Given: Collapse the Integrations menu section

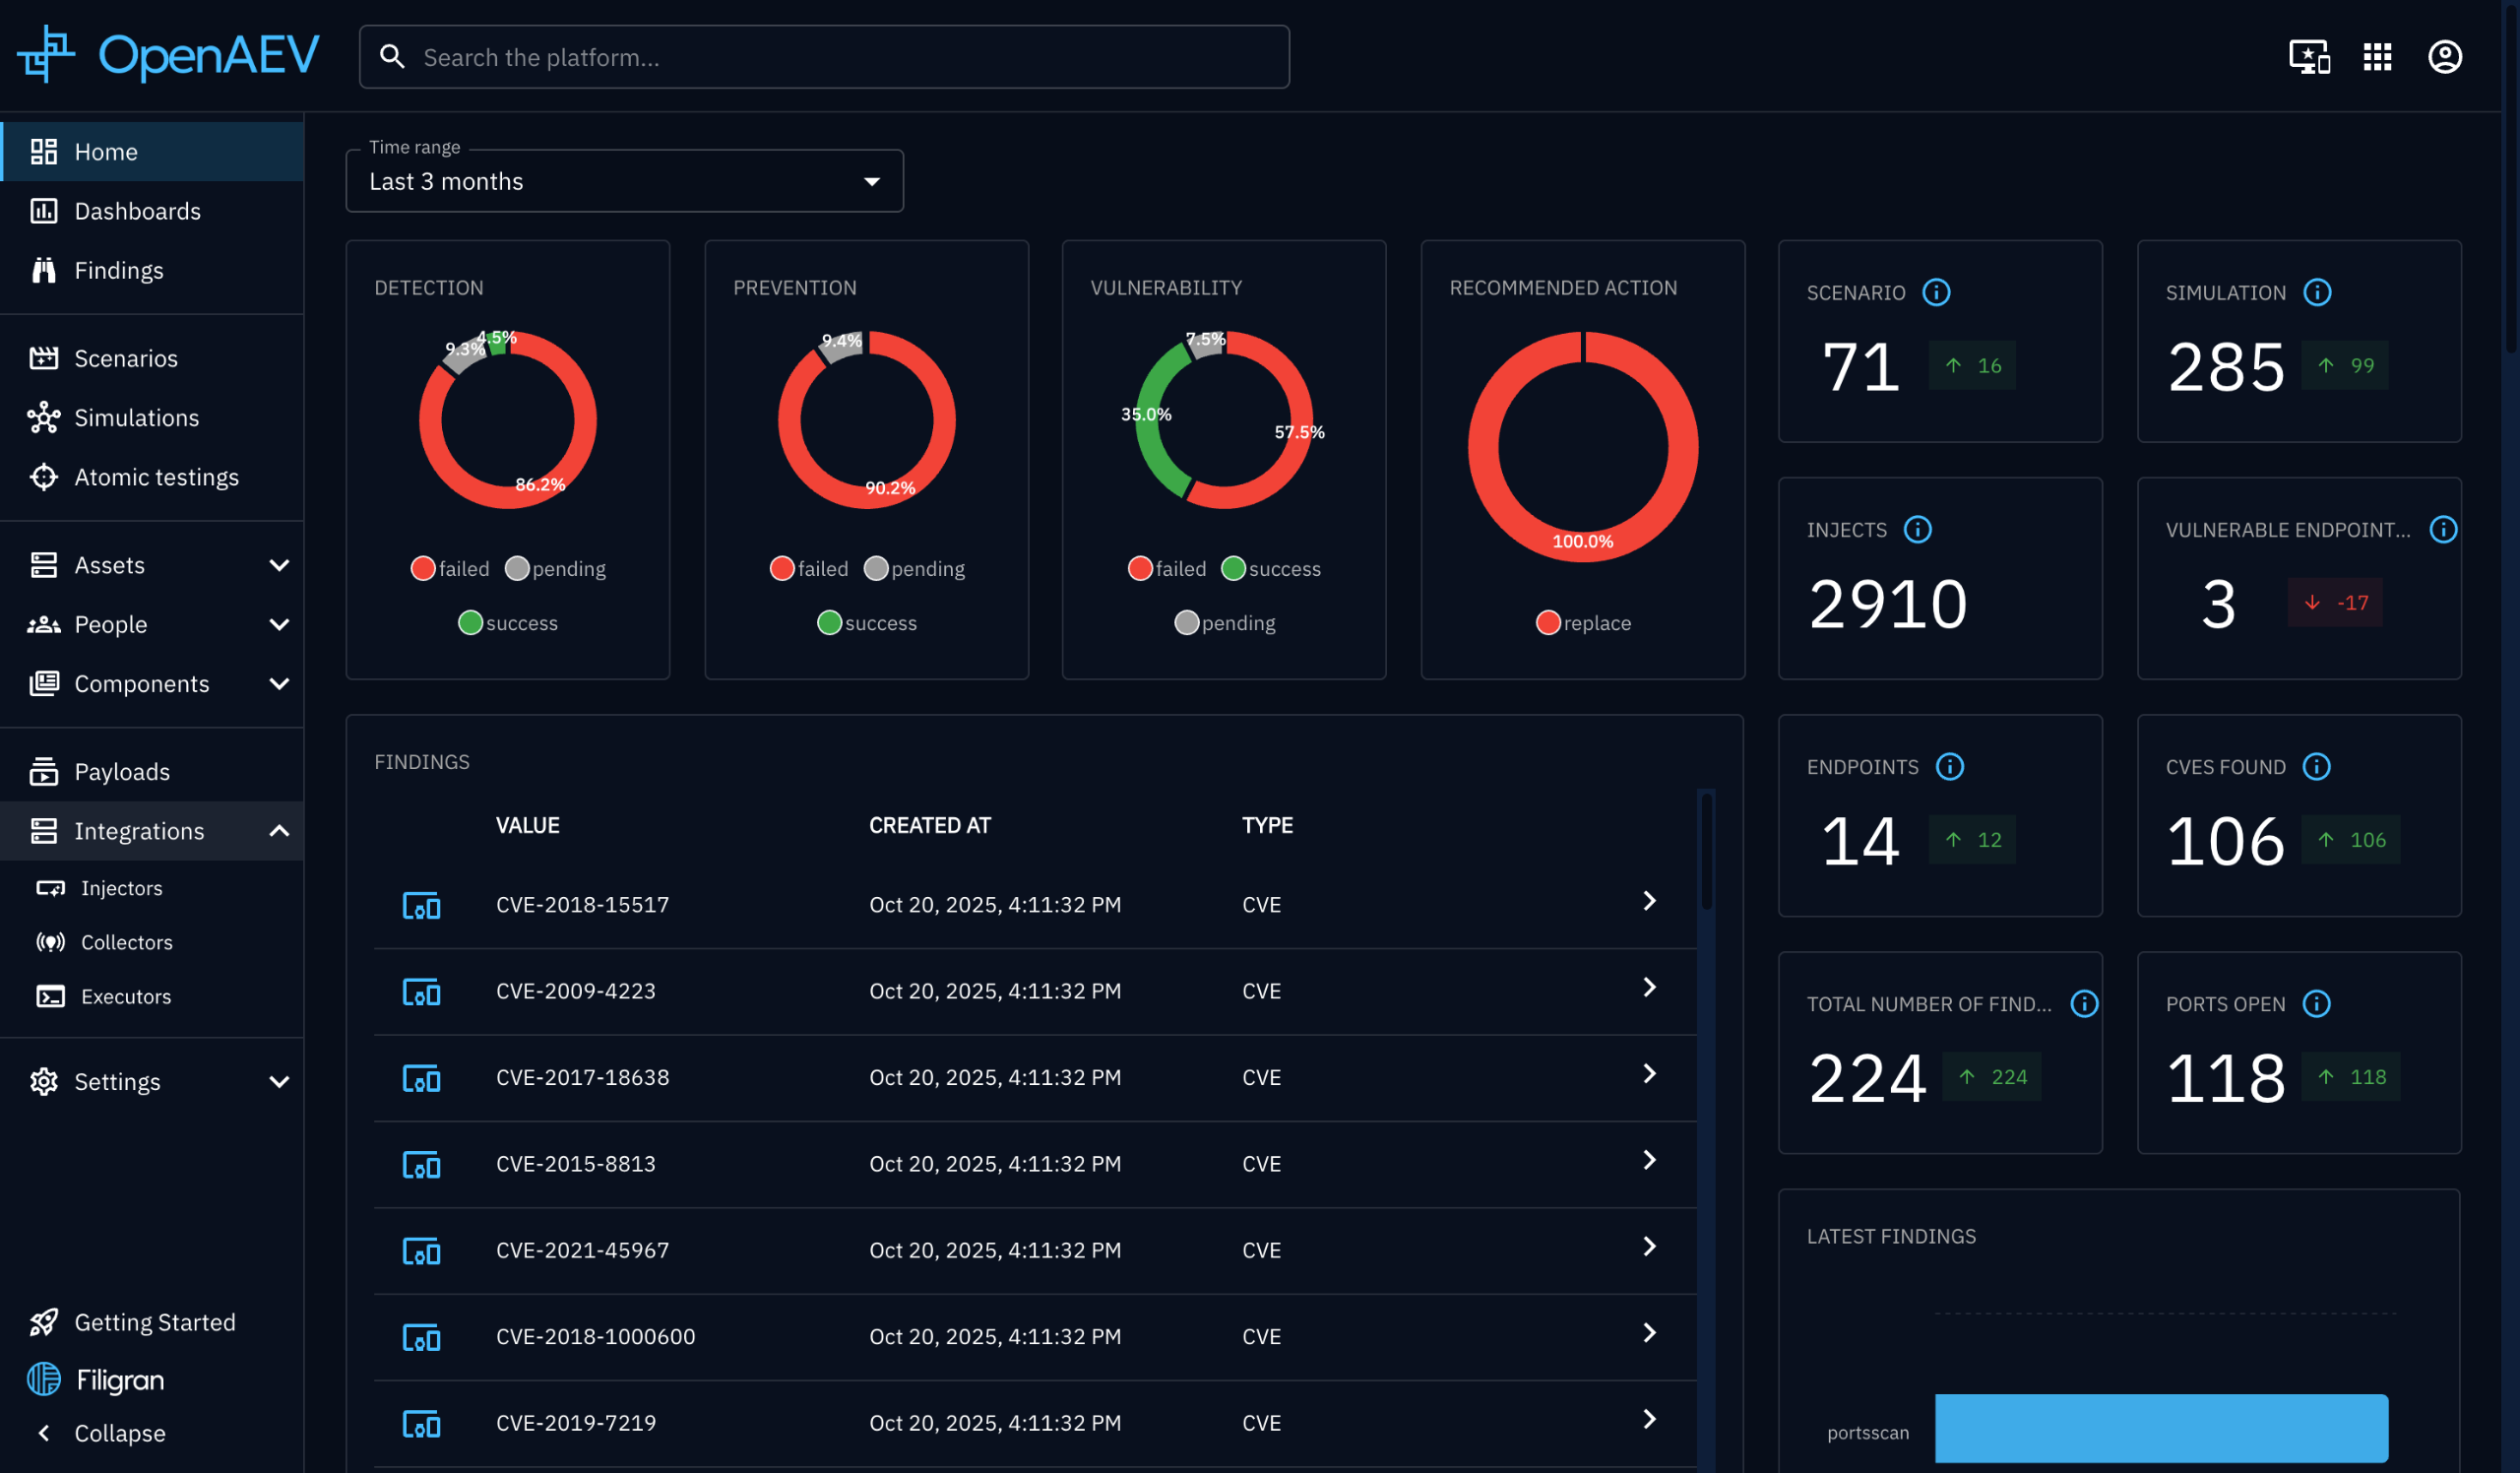Looking at the screenshot, I should (152, 830).
